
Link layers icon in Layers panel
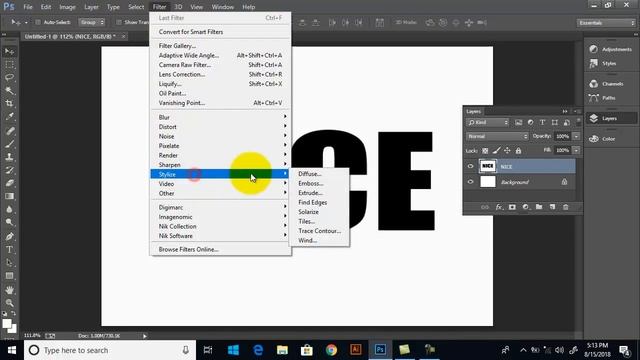484,207
